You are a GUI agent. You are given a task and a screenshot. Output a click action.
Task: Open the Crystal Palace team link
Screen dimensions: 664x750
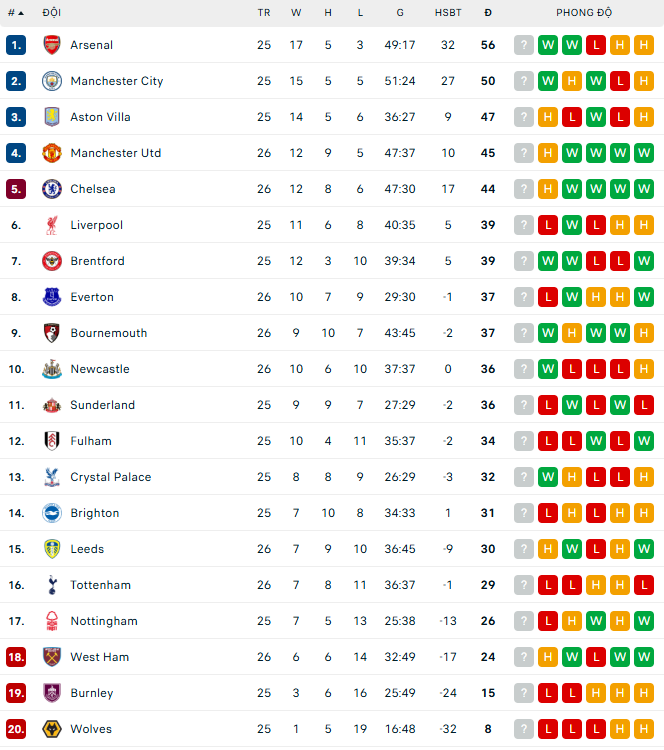(x=110, y=477)
